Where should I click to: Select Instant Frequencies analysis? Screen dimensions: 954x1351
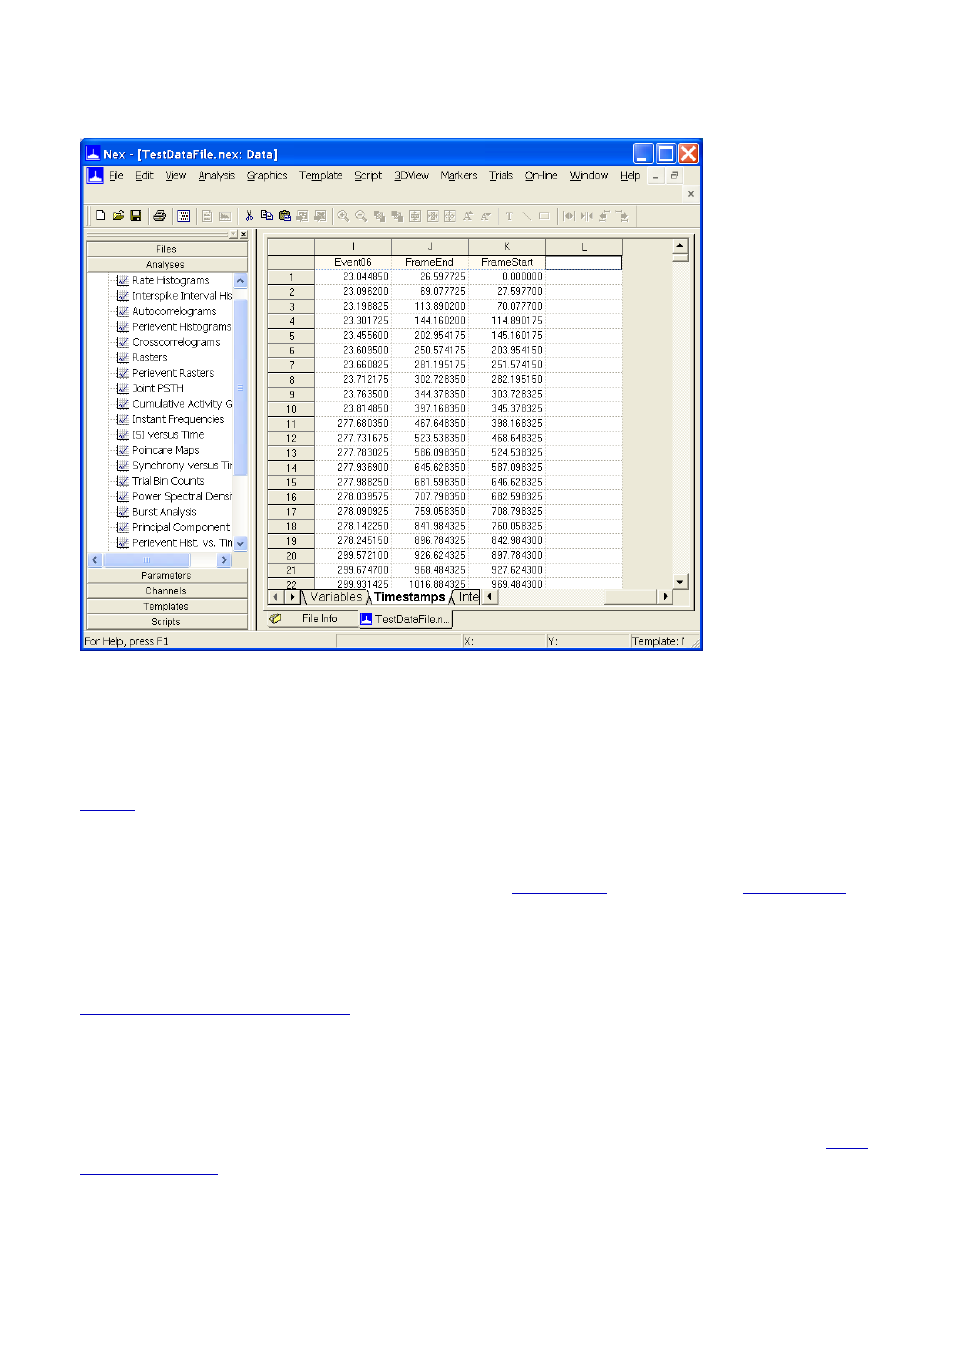(x=178, y=419)
